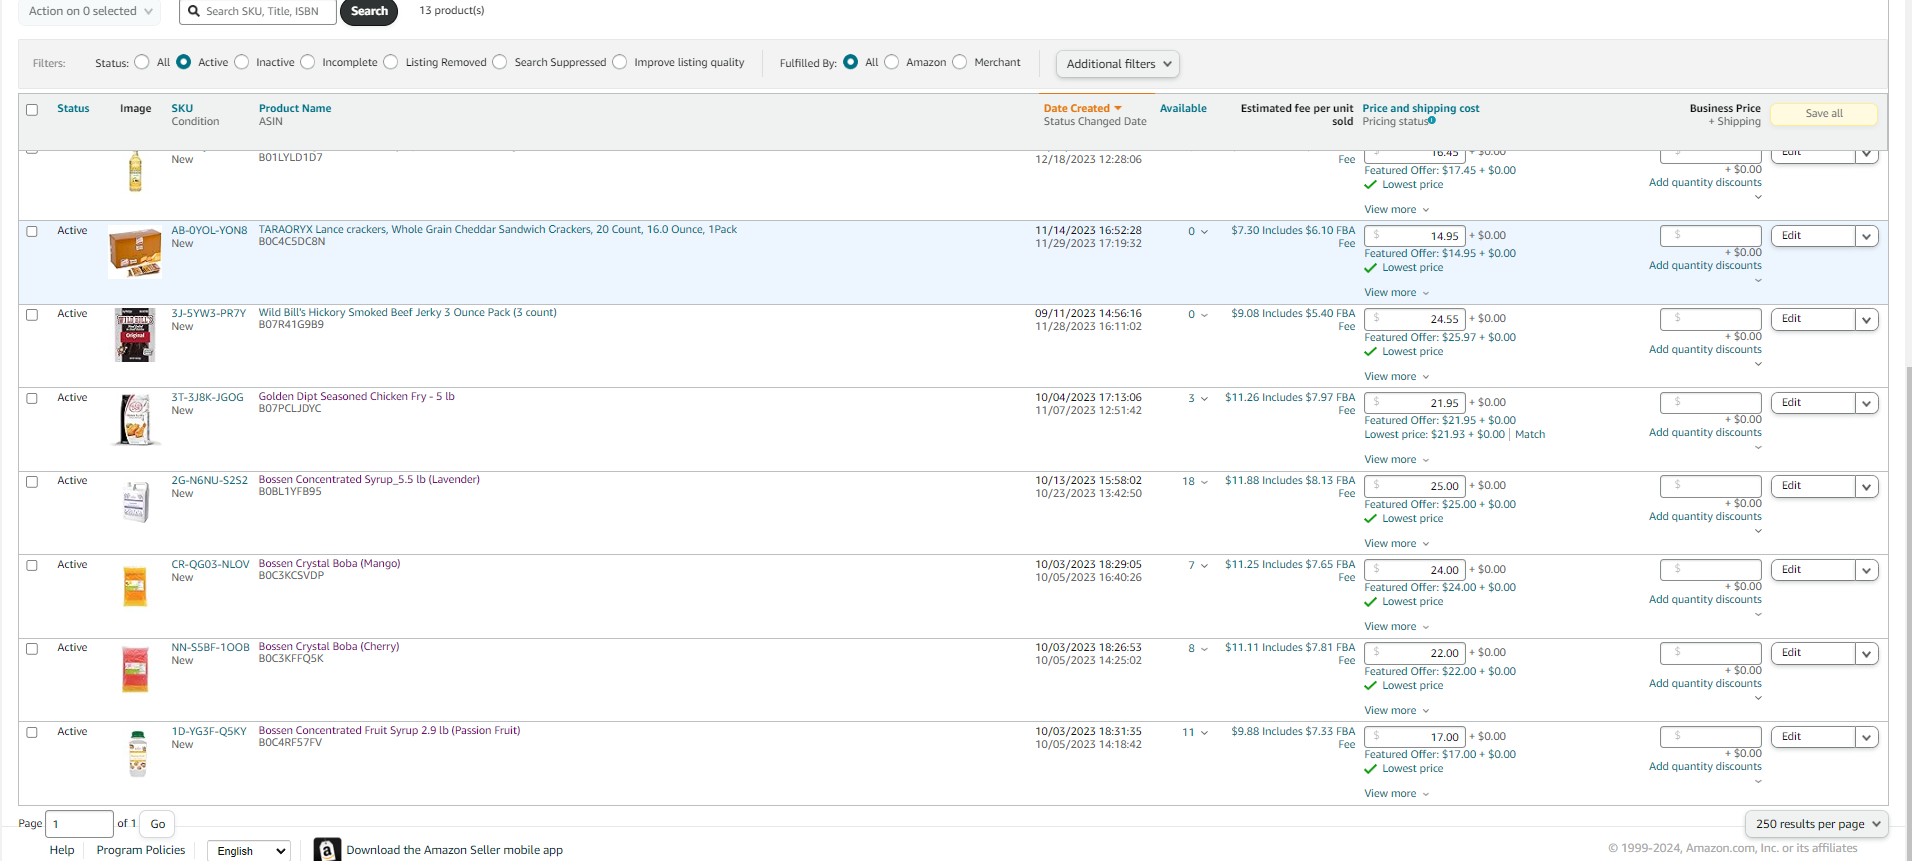Open Edit dropdown arrow for Beef Jerky
This screenshot has width=1912, height=861.
(x=1867, y=320)
